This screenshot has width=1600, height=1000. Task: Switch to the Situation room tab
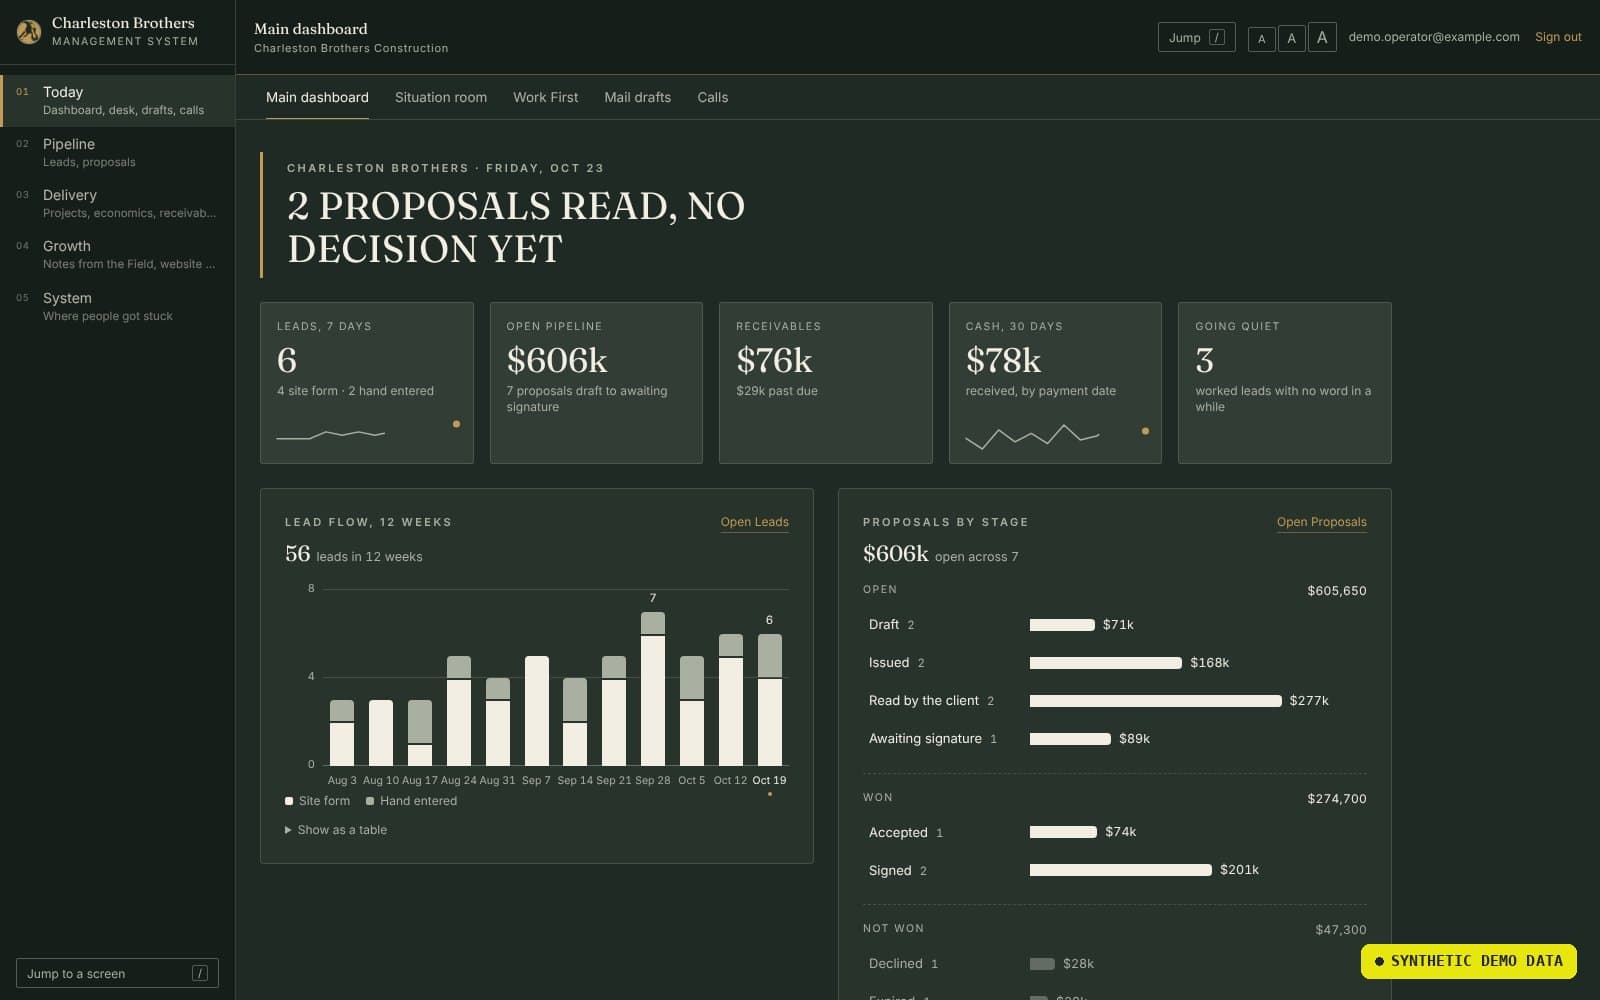pos(441,97)
